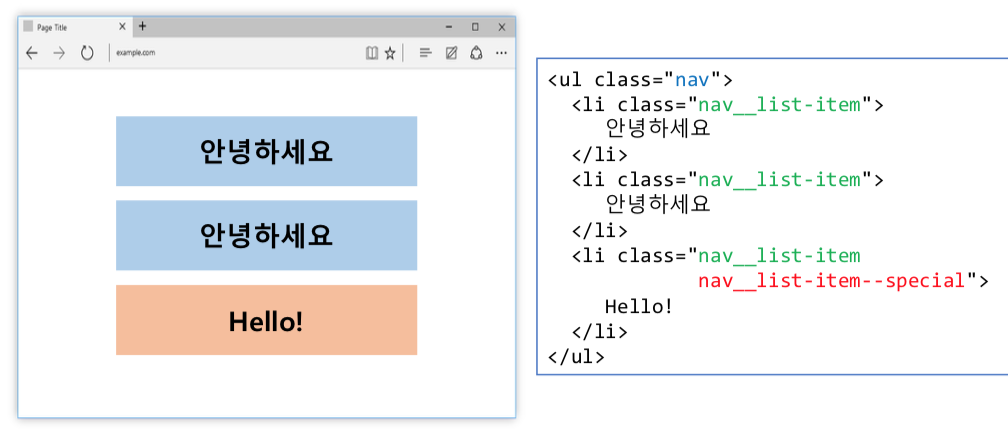This screenshot has height=436, width=1008.
Task: Reload the page with refresh icon
Action: tap(87, 53)
